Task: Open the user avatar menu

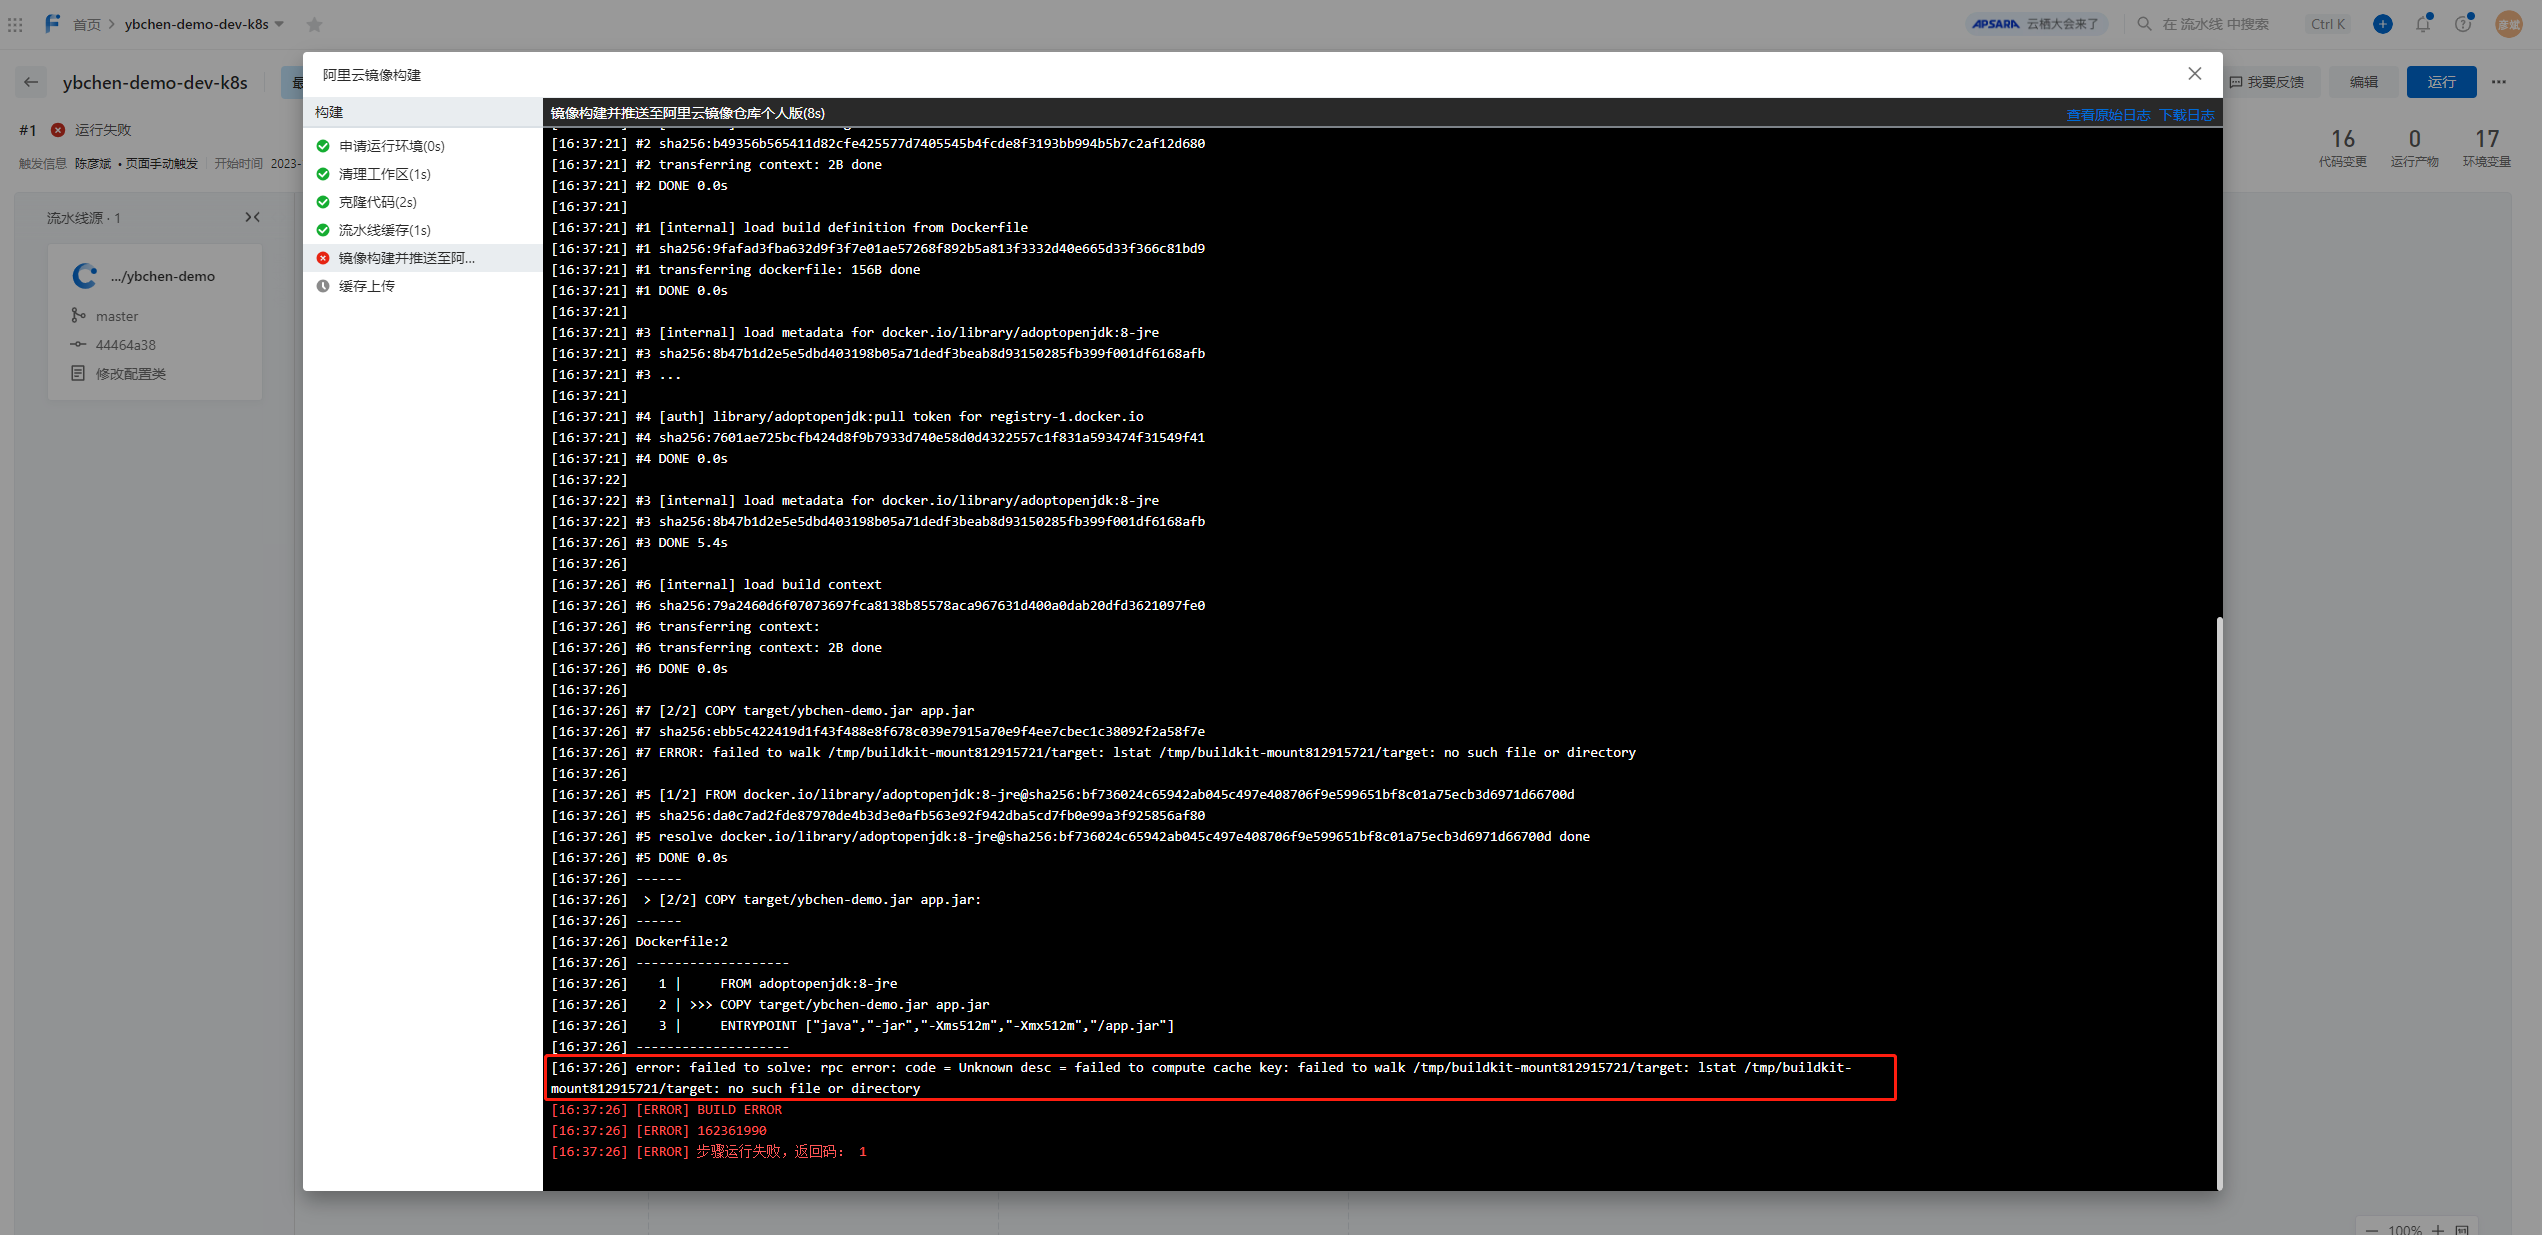Action: coord(2510,24)
